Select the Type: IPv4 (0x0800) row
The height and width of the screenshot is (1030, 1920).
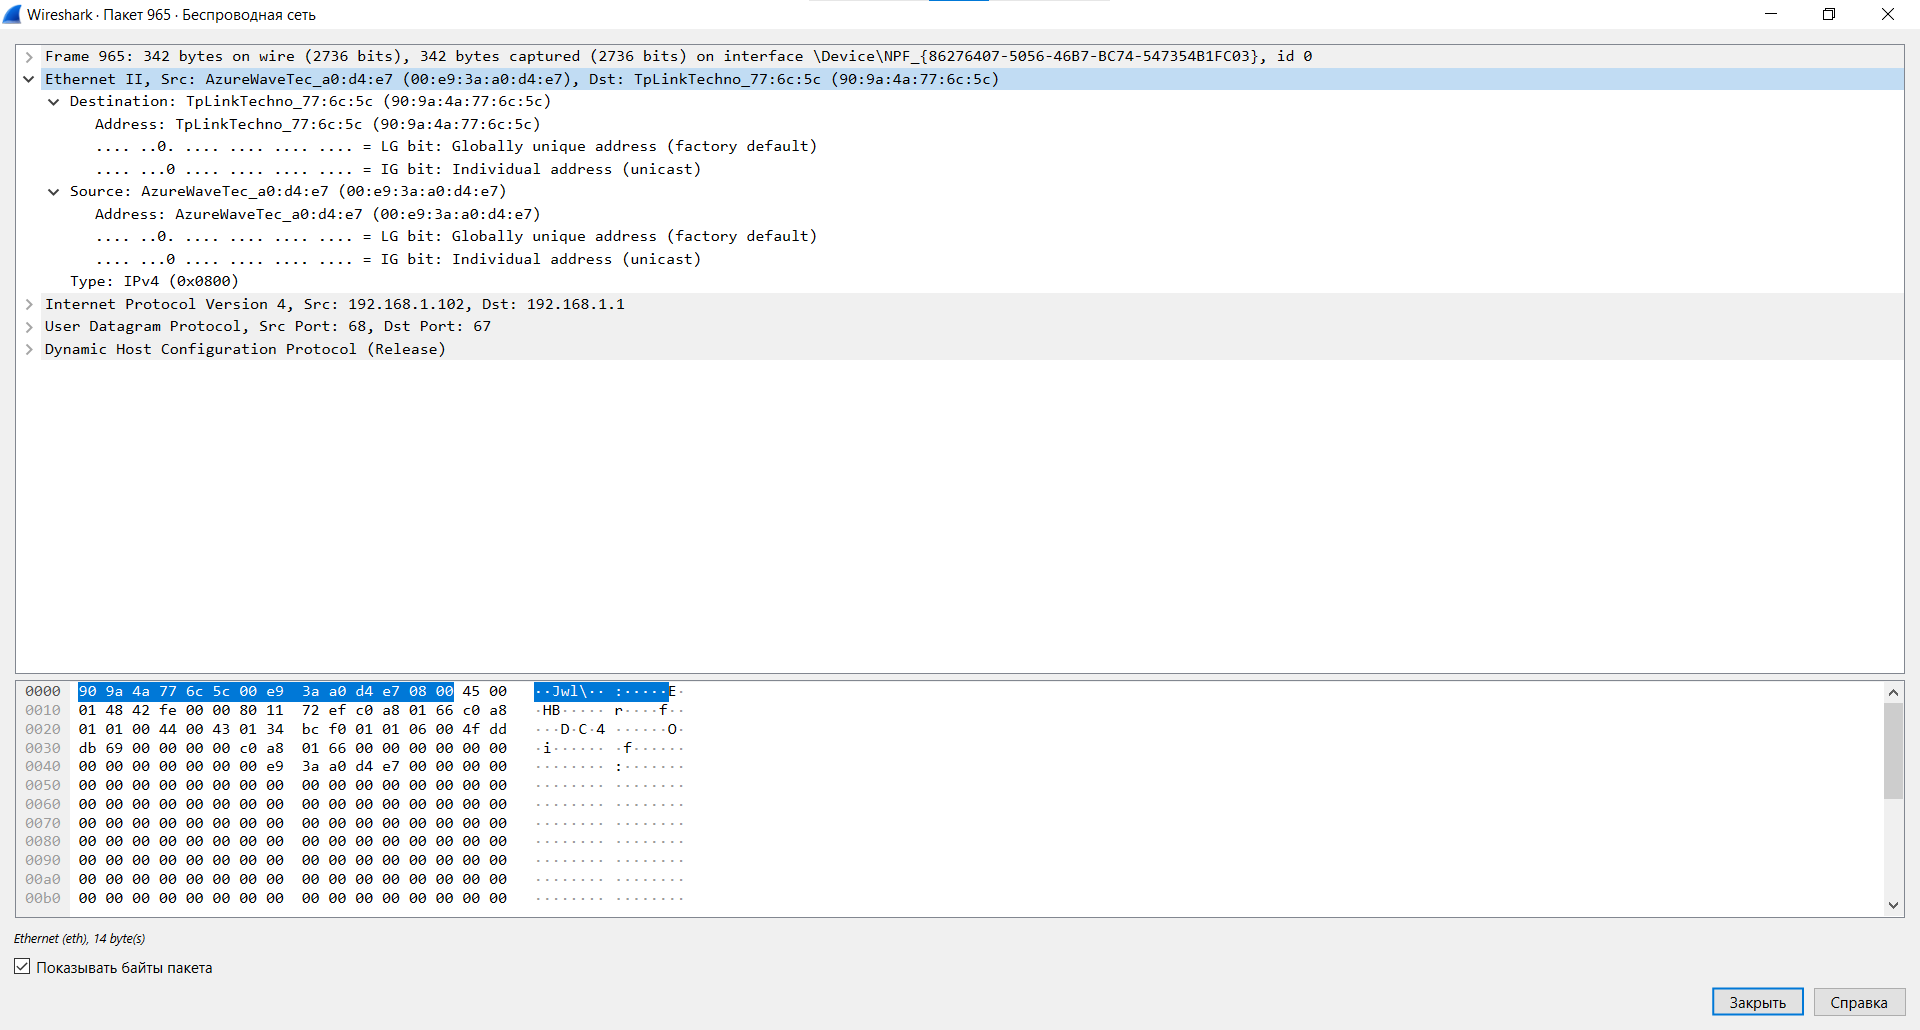pyautogui.click(x=154, y=282)
